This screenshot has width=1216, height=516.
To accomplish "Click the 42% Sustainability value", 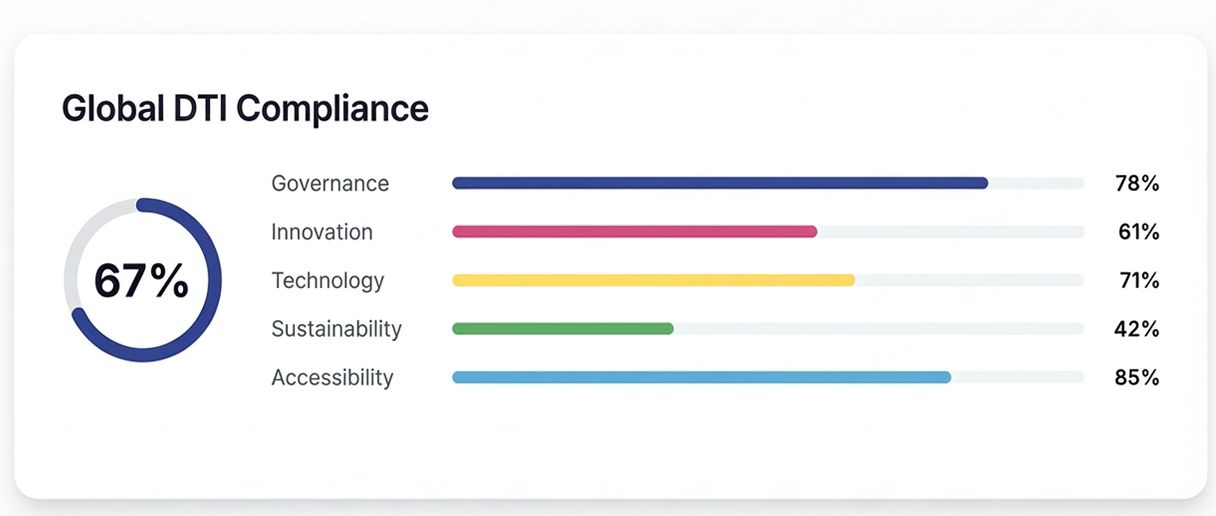I will 1137,329.
